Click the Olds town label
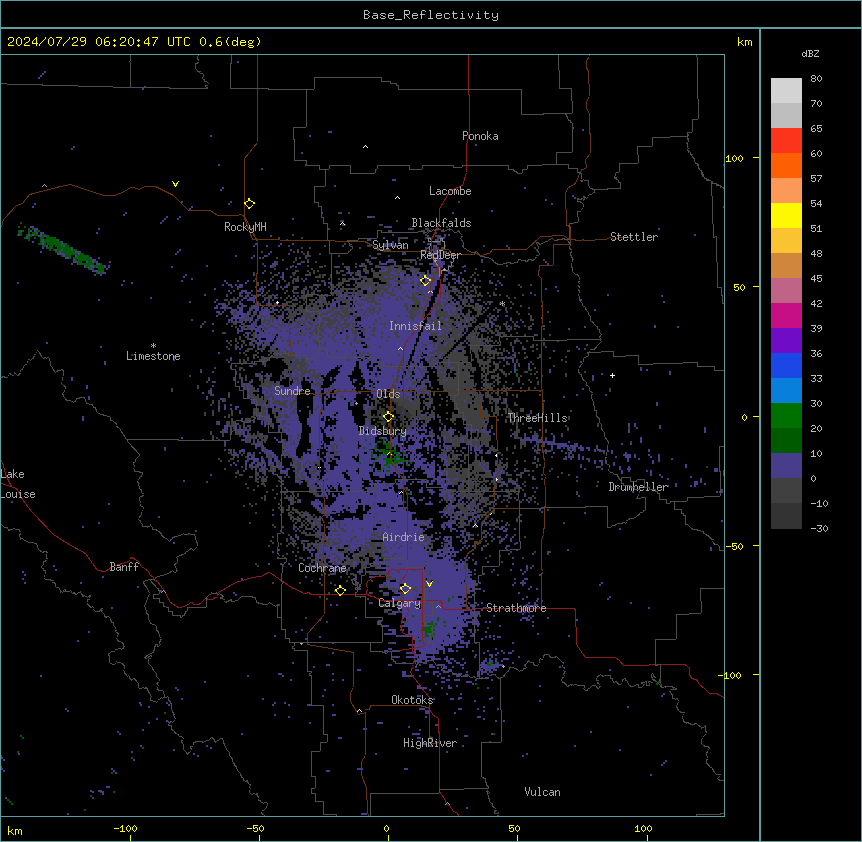 point(388,394)
